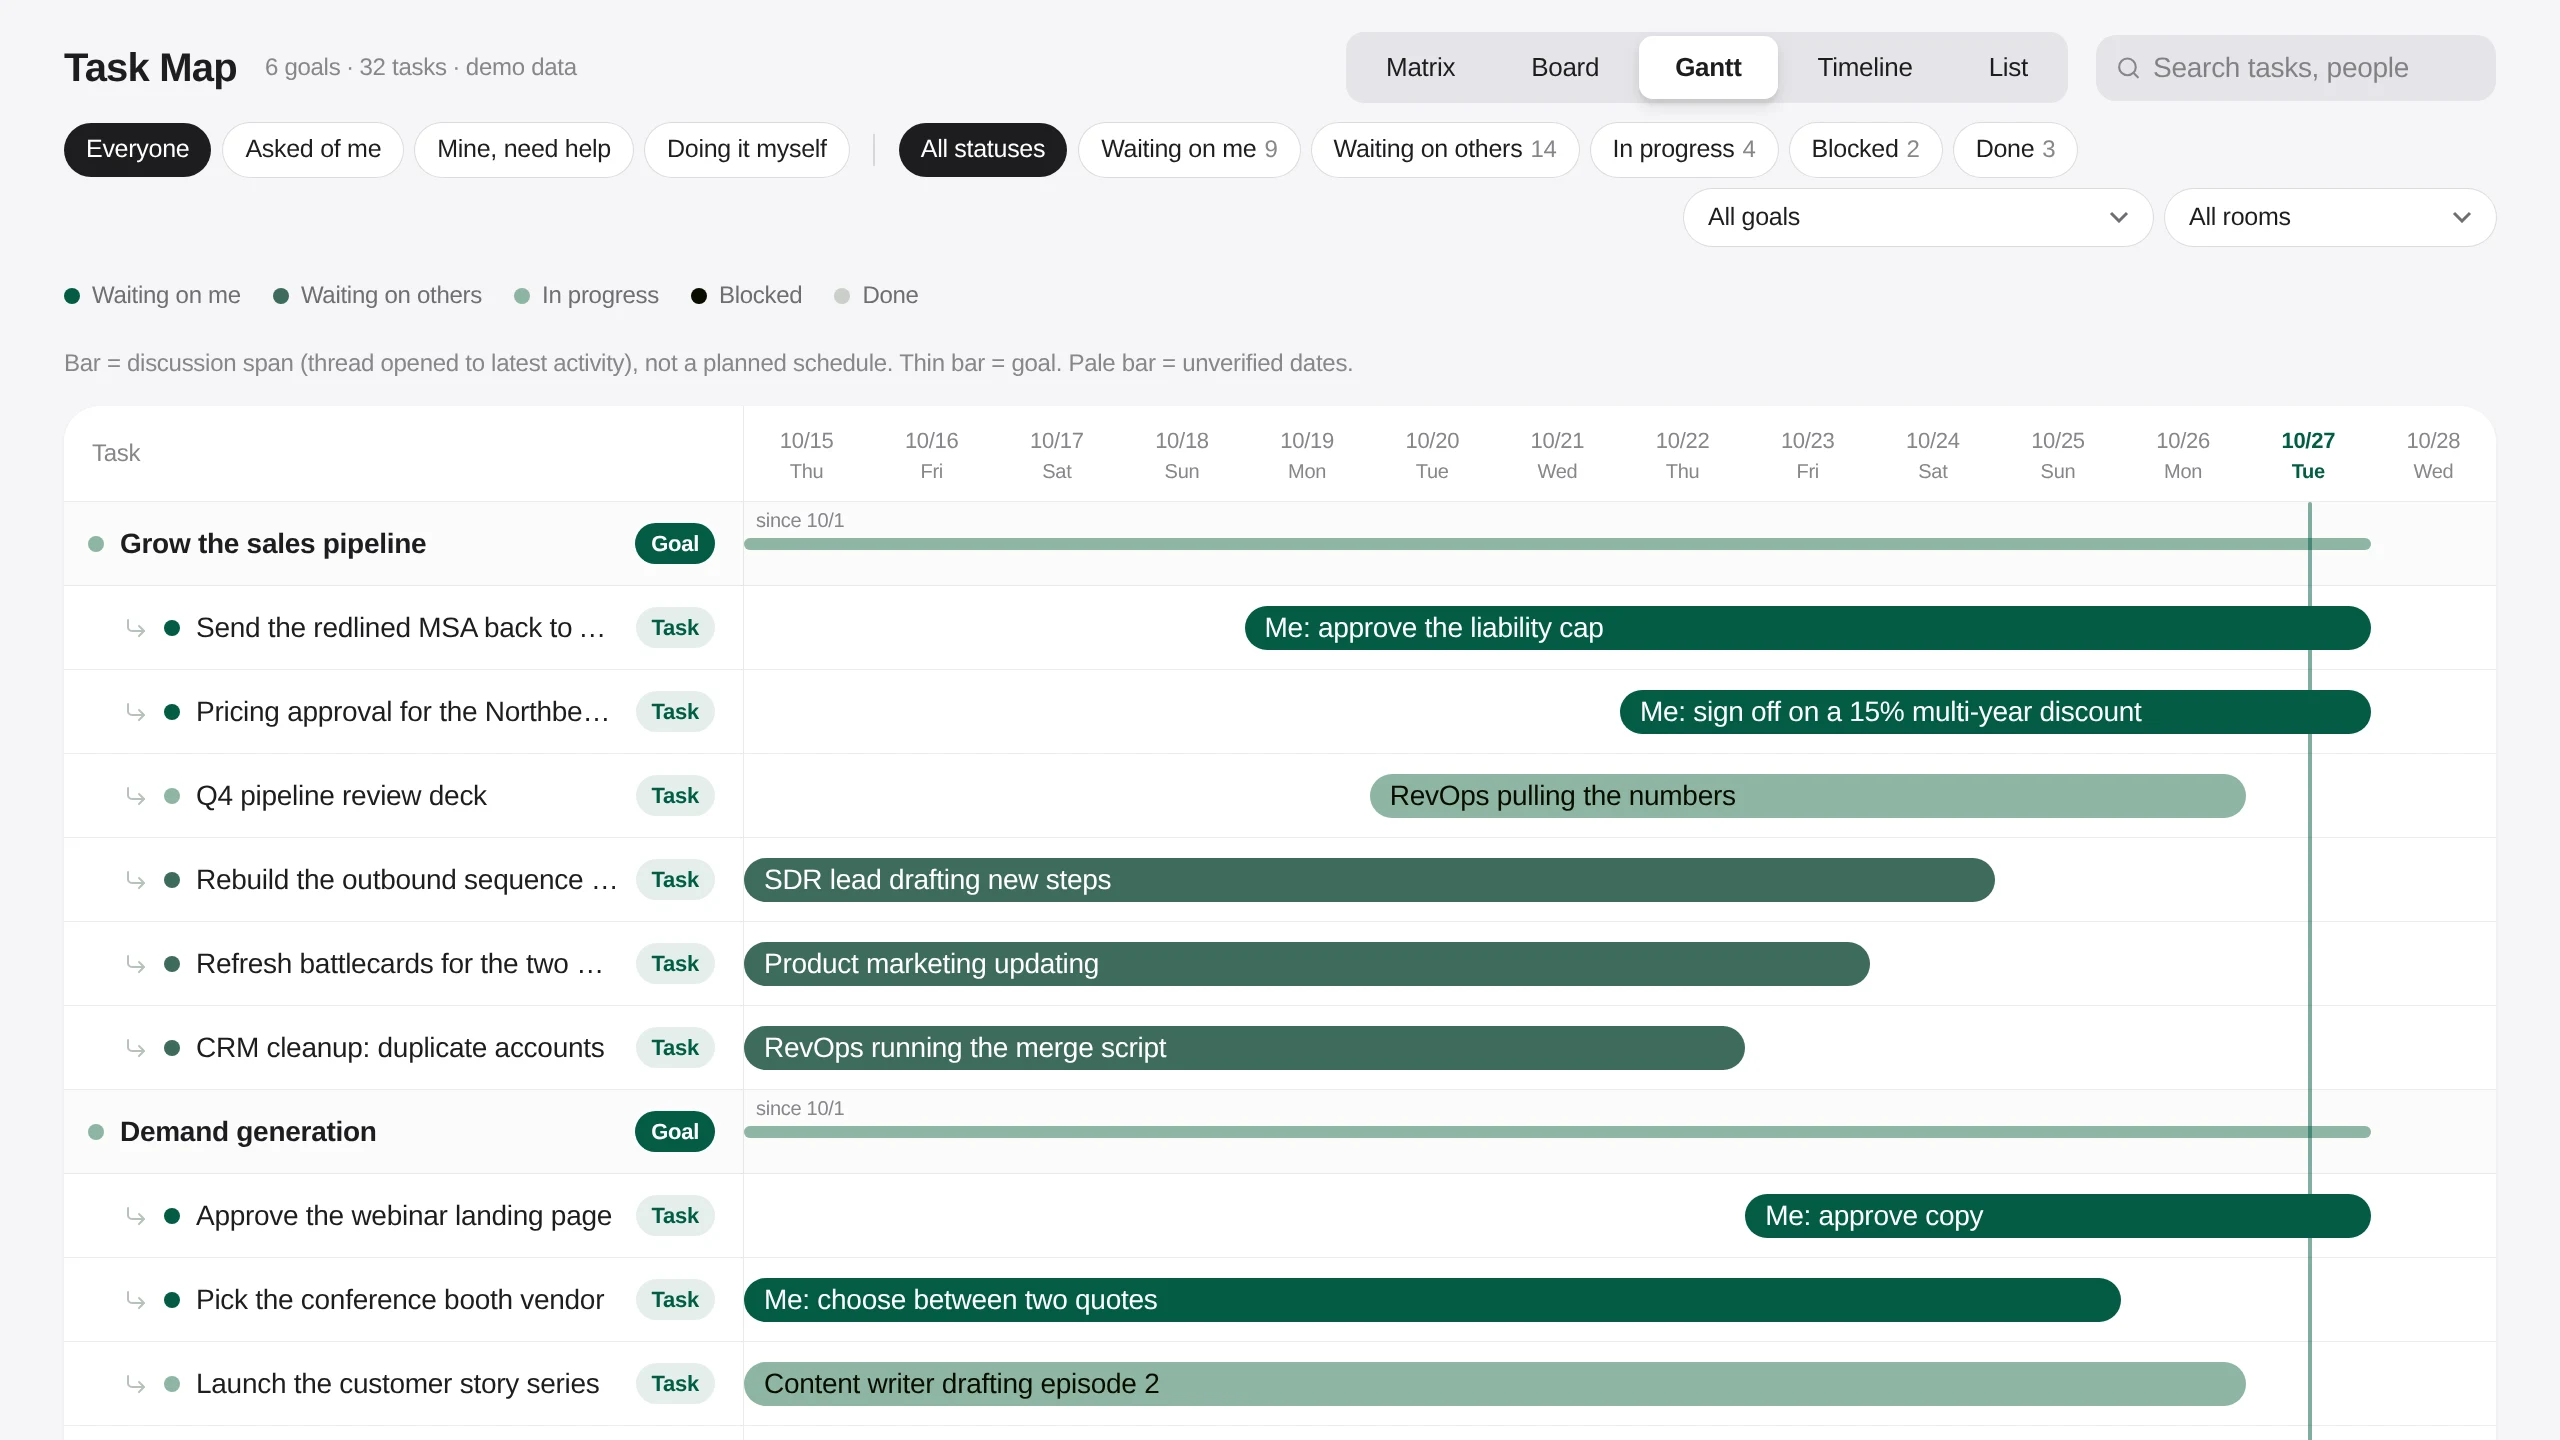
Task: Click Task badge on Rebuild the outbound sequence
Action: pos(675,880)
